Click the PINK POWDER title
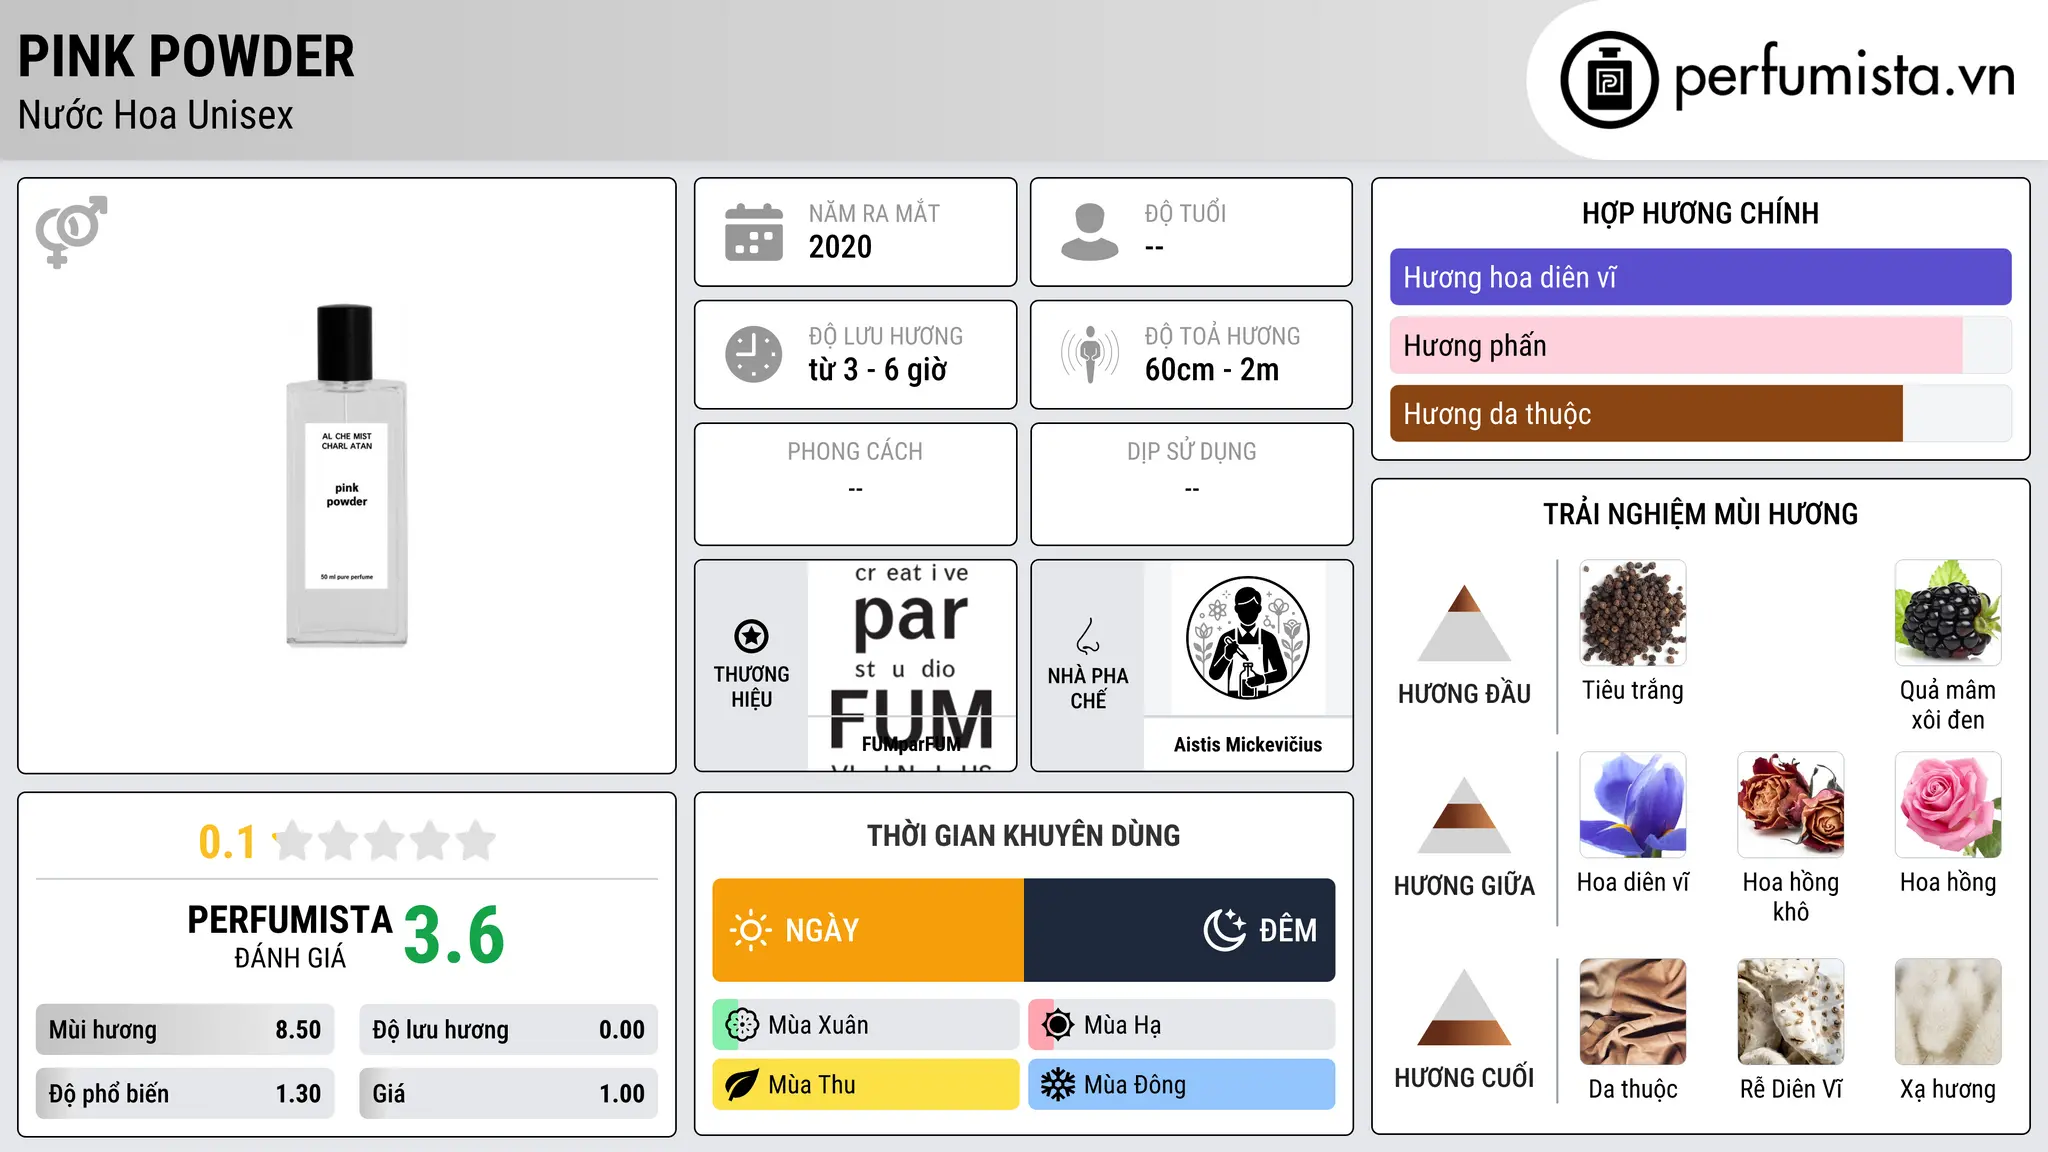Screen dimensions: 2048x1152 186,56
